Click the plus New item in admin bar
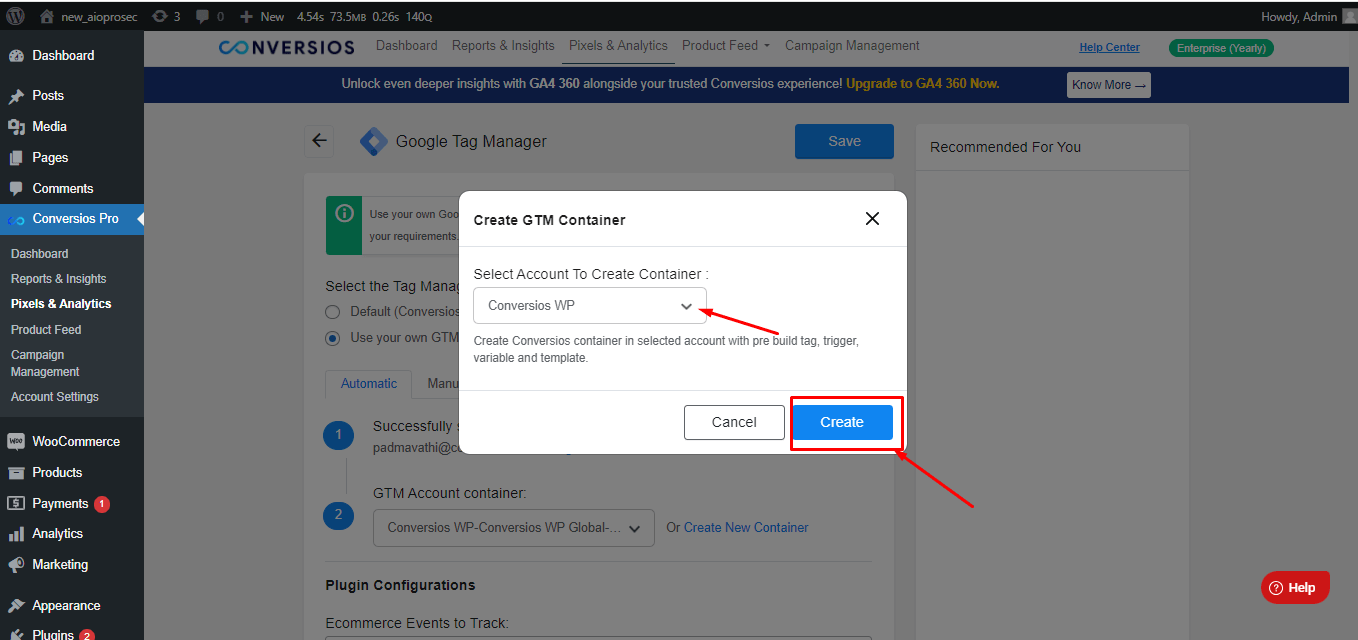The image size is (1358, 640). click(x=262, y=16)
